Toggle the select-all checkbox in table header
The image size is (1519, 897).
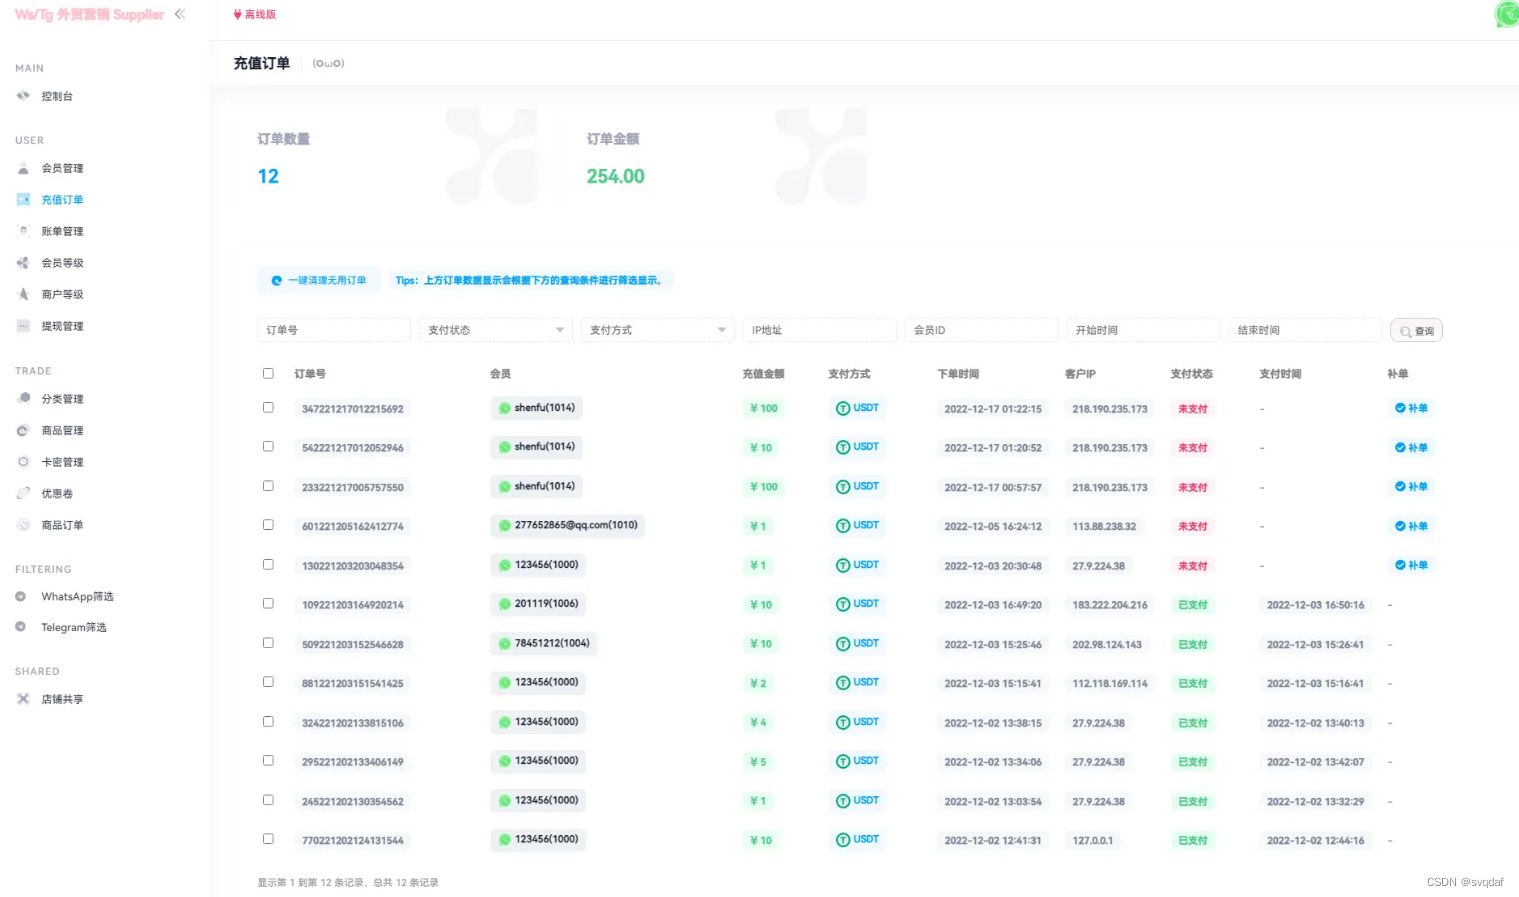[268, 373]
